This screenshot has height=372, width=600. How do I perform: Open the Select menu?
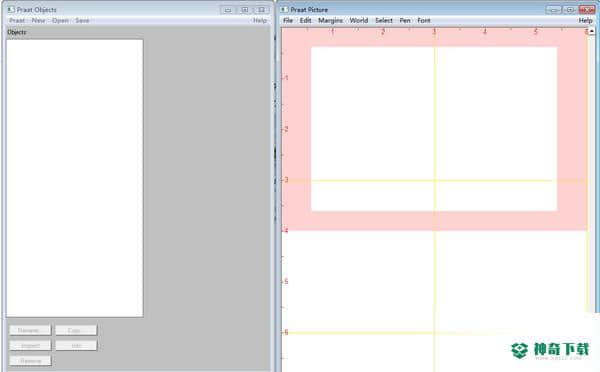point(384,21)
